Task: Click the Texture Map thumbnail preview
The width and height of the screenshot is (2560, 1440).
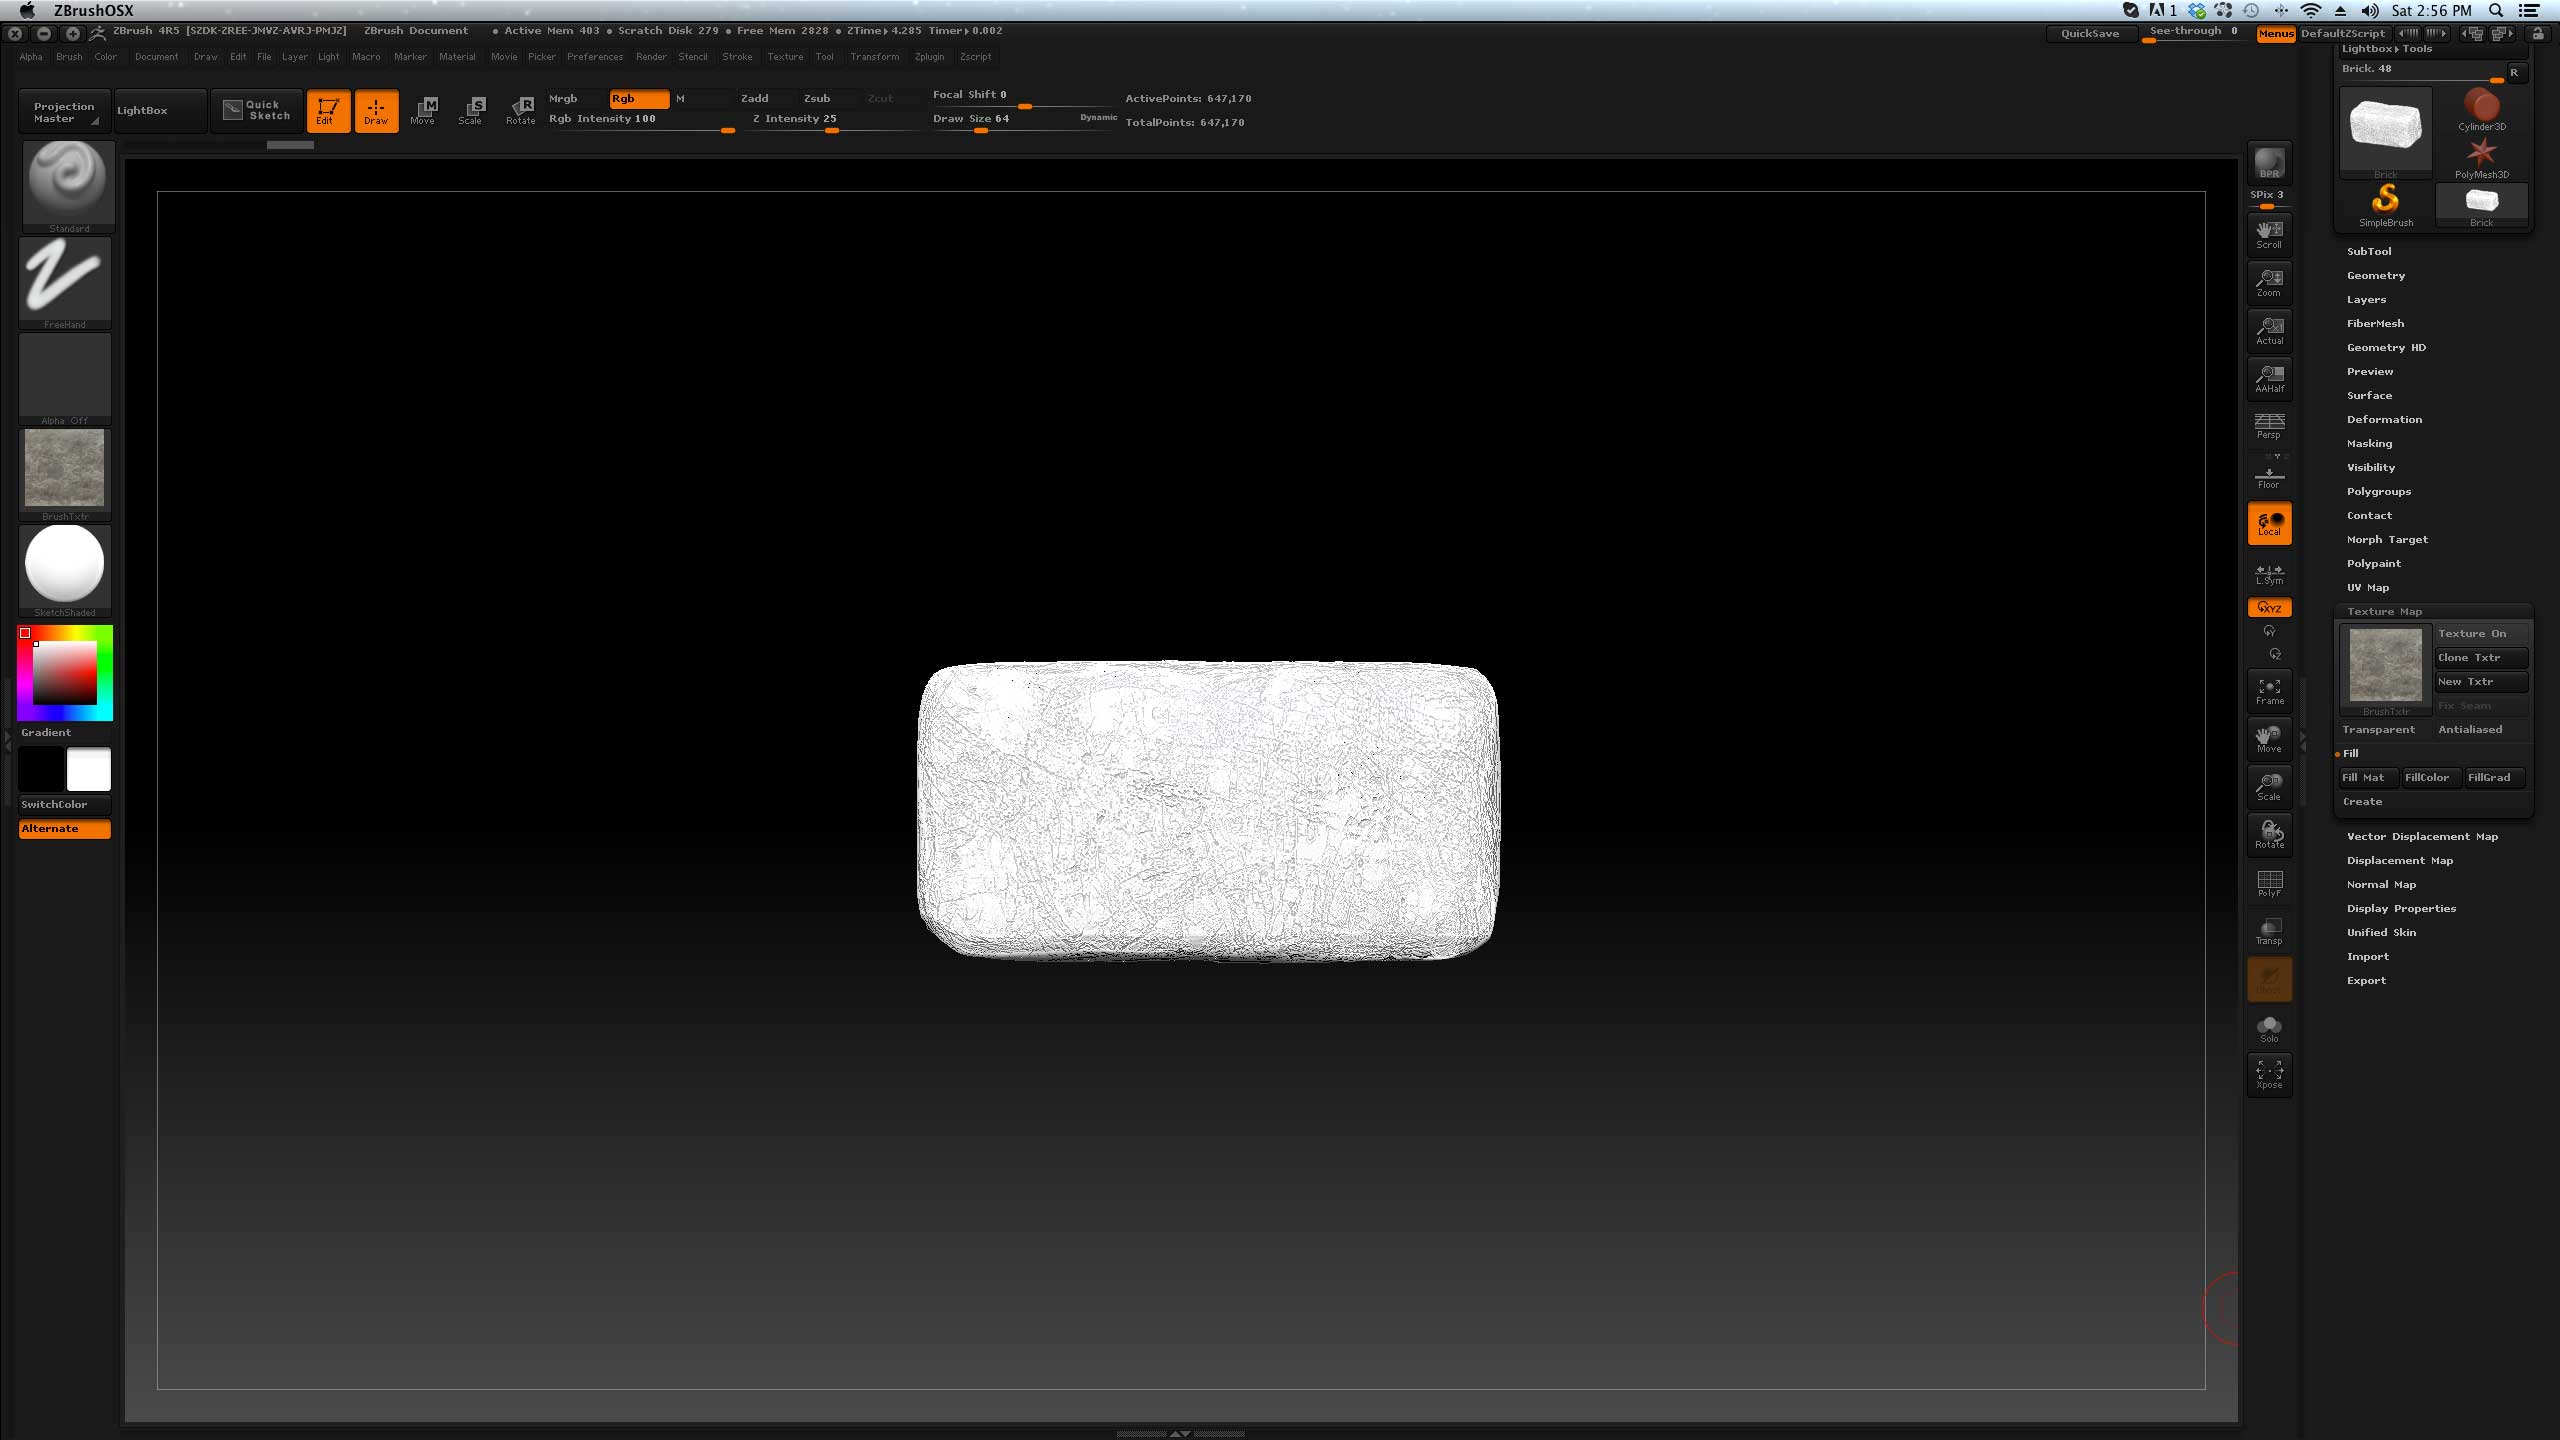Action: point(2385,669)
